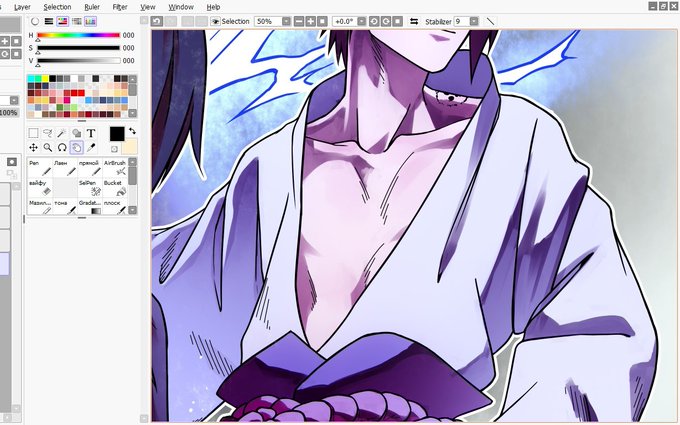Rotate the canvas view counterclockwise

[x=374, y=21]
